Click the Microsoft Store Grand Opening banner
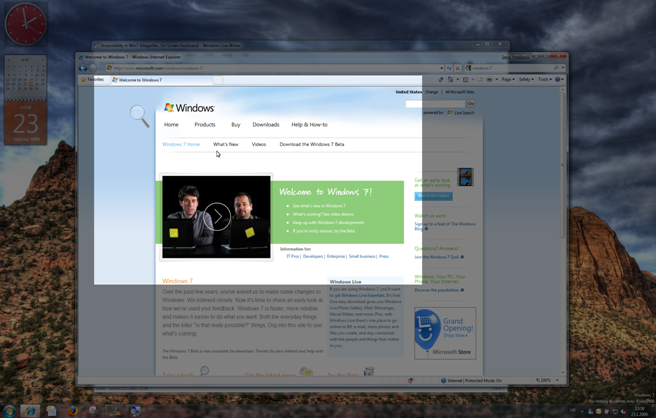Screen dimensions: 656x418 (445, 333)
